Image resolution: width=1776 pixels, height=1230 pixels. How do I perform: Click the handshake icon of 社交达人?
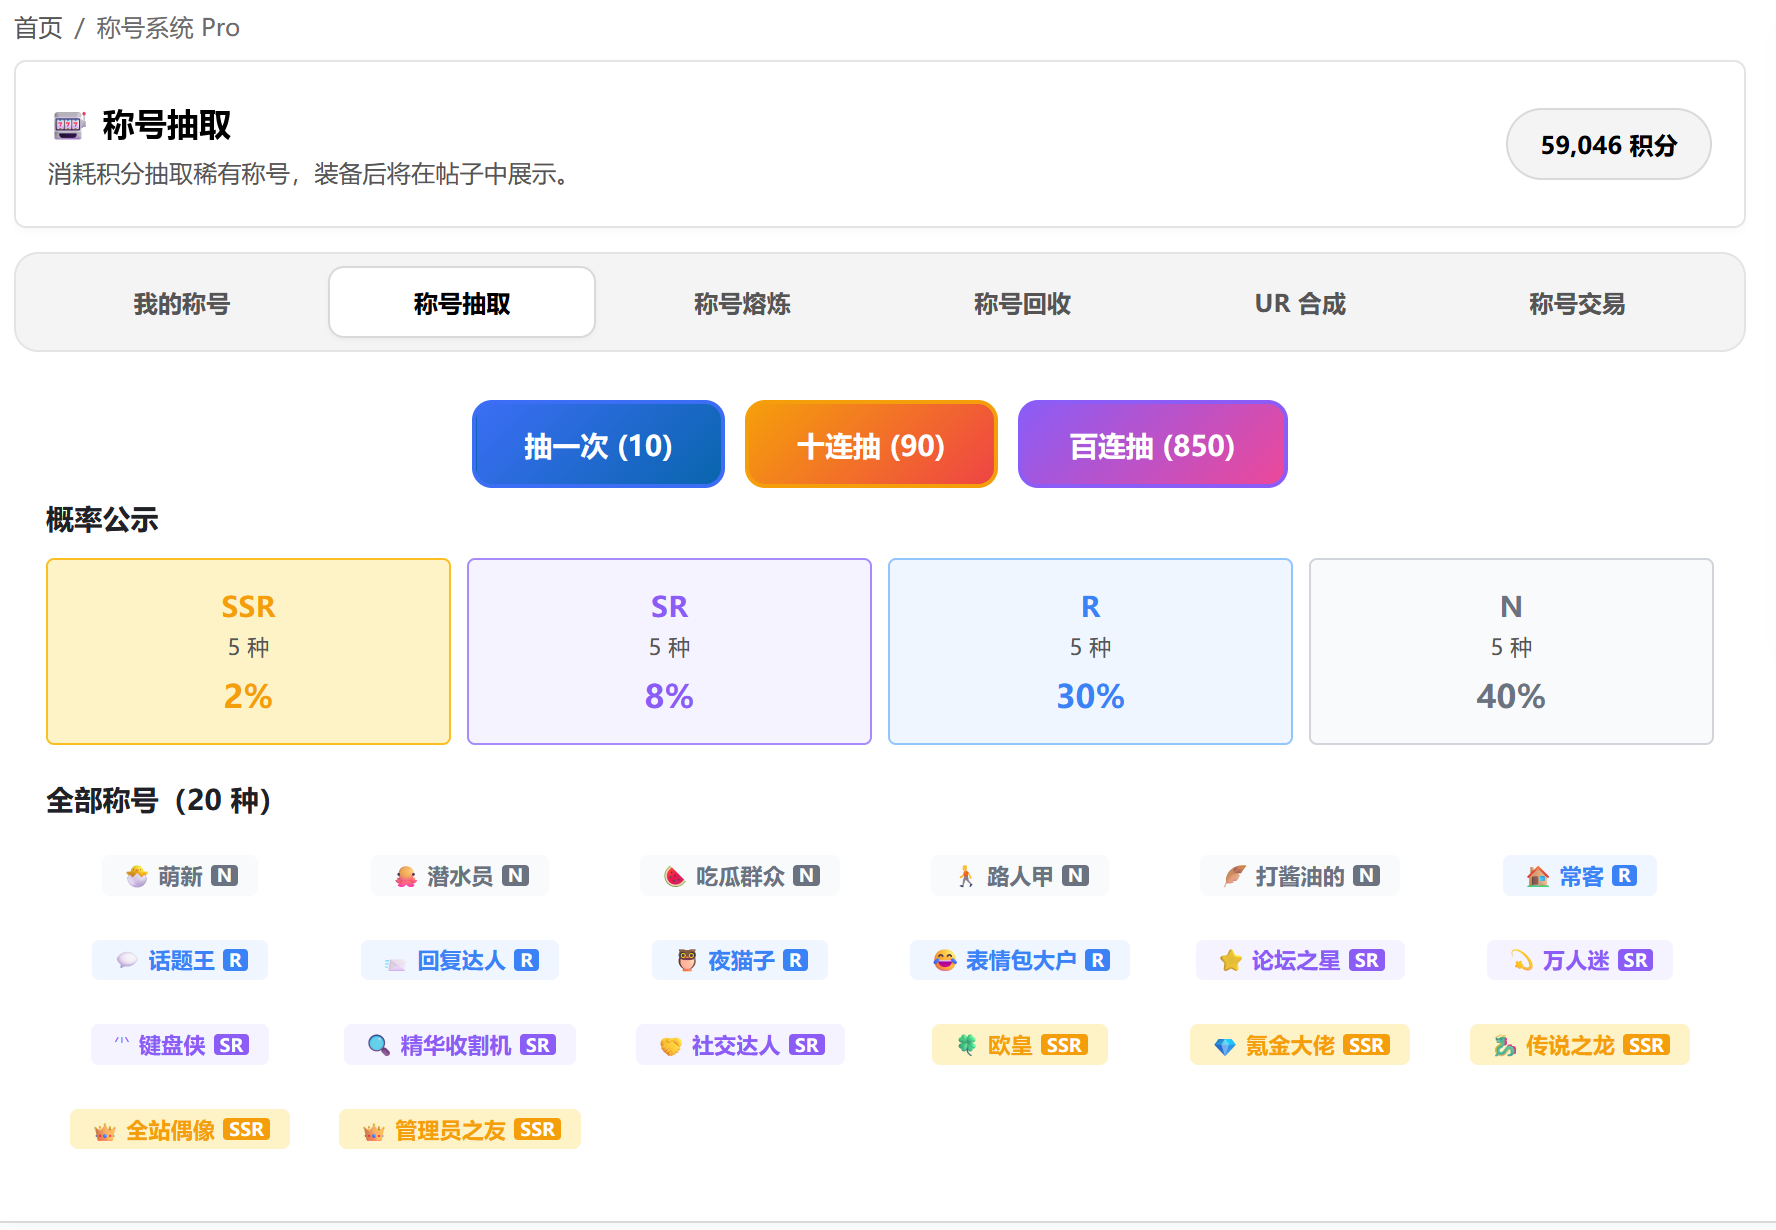(x=671, y=1046)
